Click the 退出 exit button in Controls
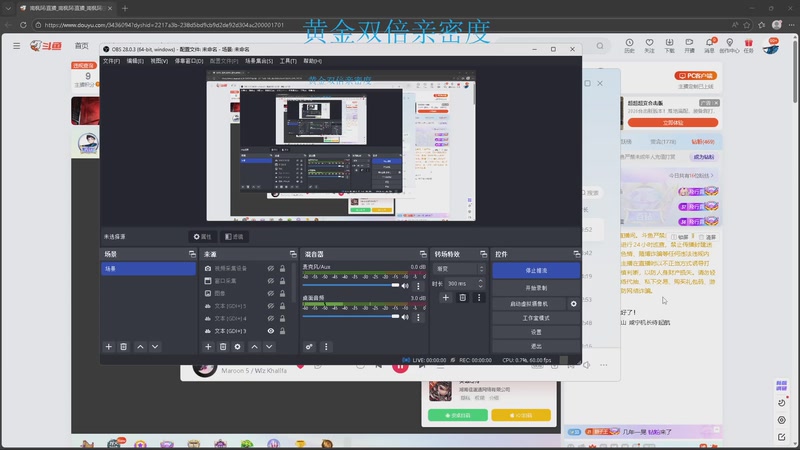Image resolution: width=800 pixels, height=450 pixels. pyautogui.click(x=536, y=346)
